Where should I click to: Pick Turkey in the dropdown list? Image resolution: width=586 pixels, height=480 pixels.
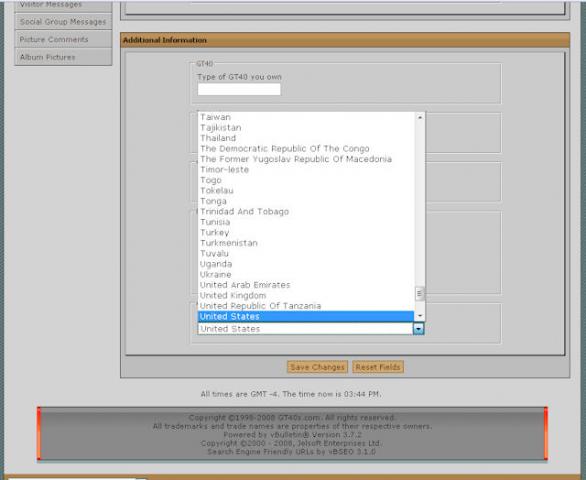(215, 233)
